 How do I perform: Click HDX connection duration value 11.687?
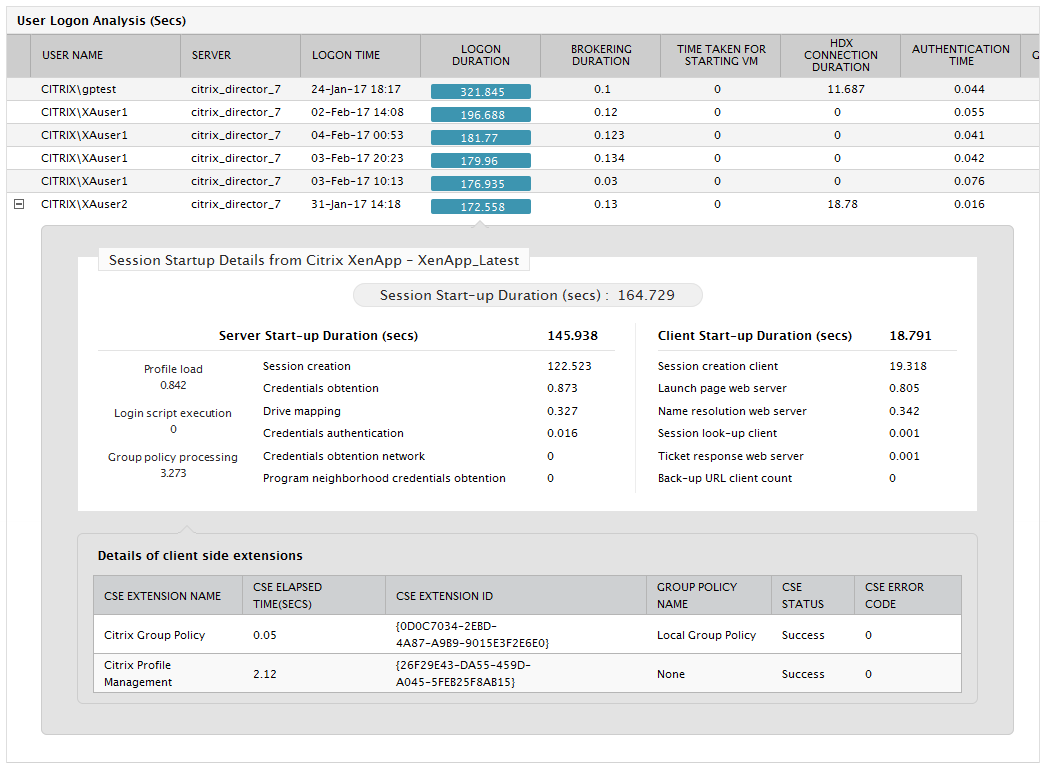tap(845, 90)
